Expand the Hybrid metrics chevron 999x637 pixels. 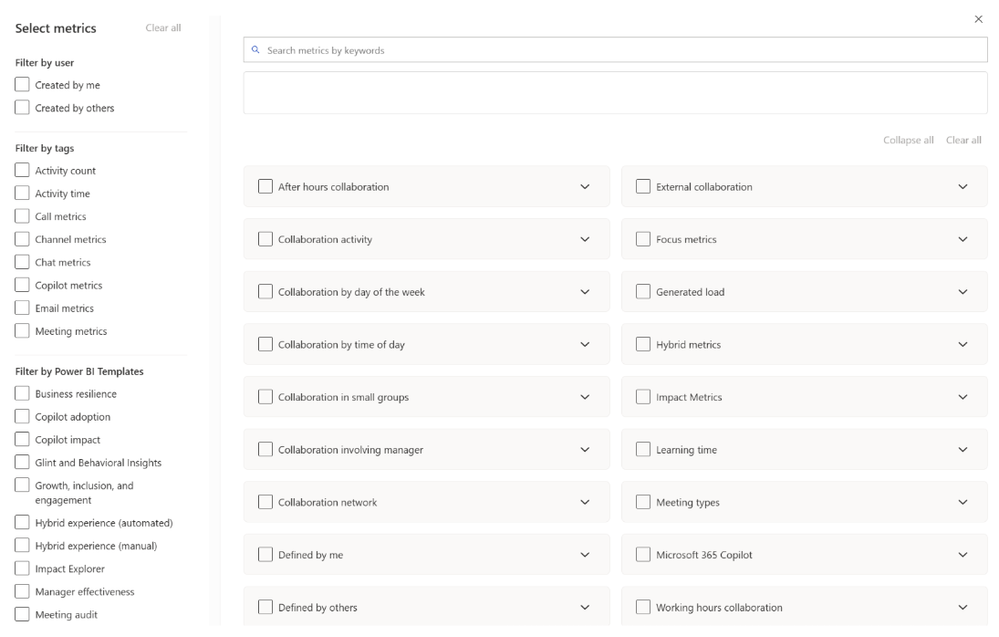963,345
